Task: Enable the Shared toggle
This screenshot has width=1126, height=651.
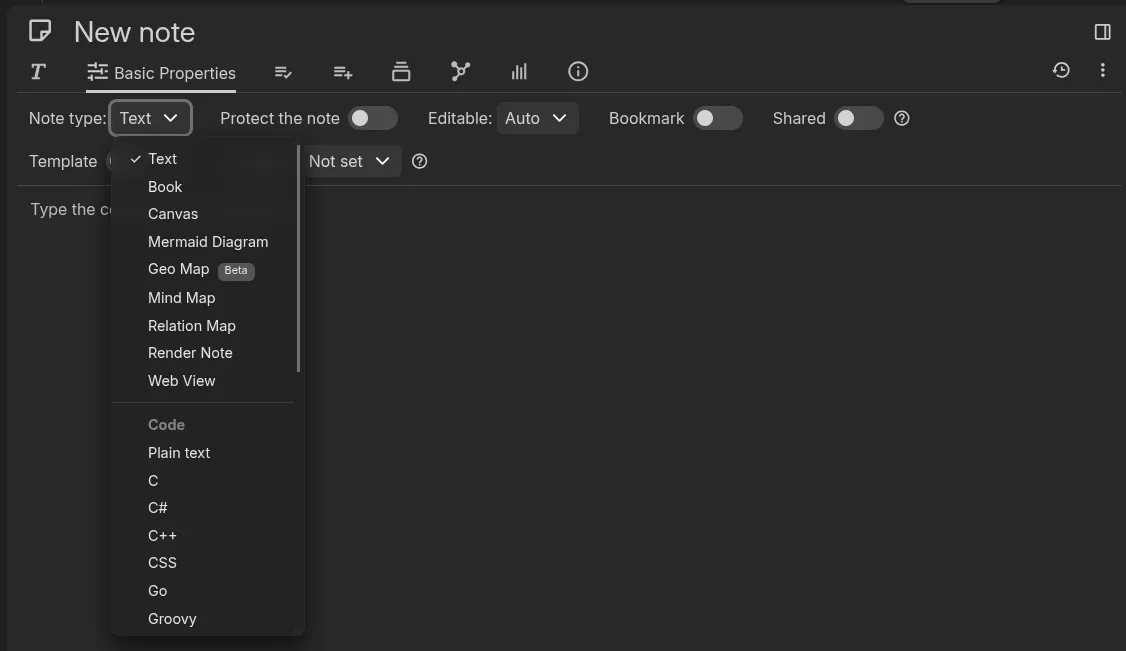Action: pos(858,118)
